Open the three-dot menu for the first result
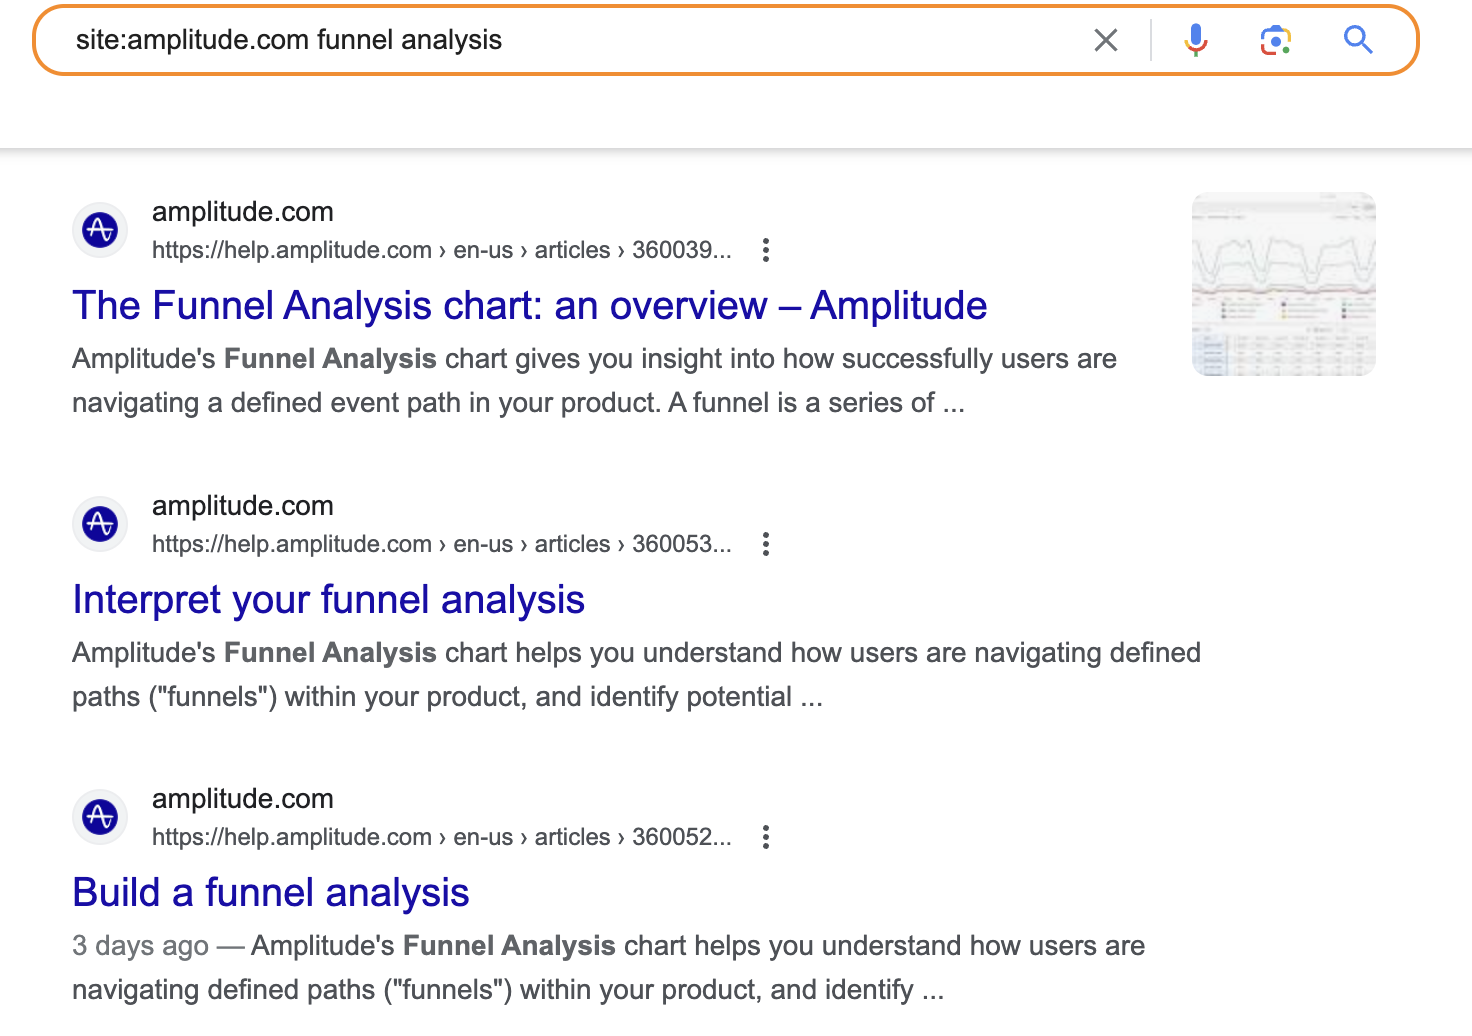This screenshot has height=1036, width=1472. point(766,250)
